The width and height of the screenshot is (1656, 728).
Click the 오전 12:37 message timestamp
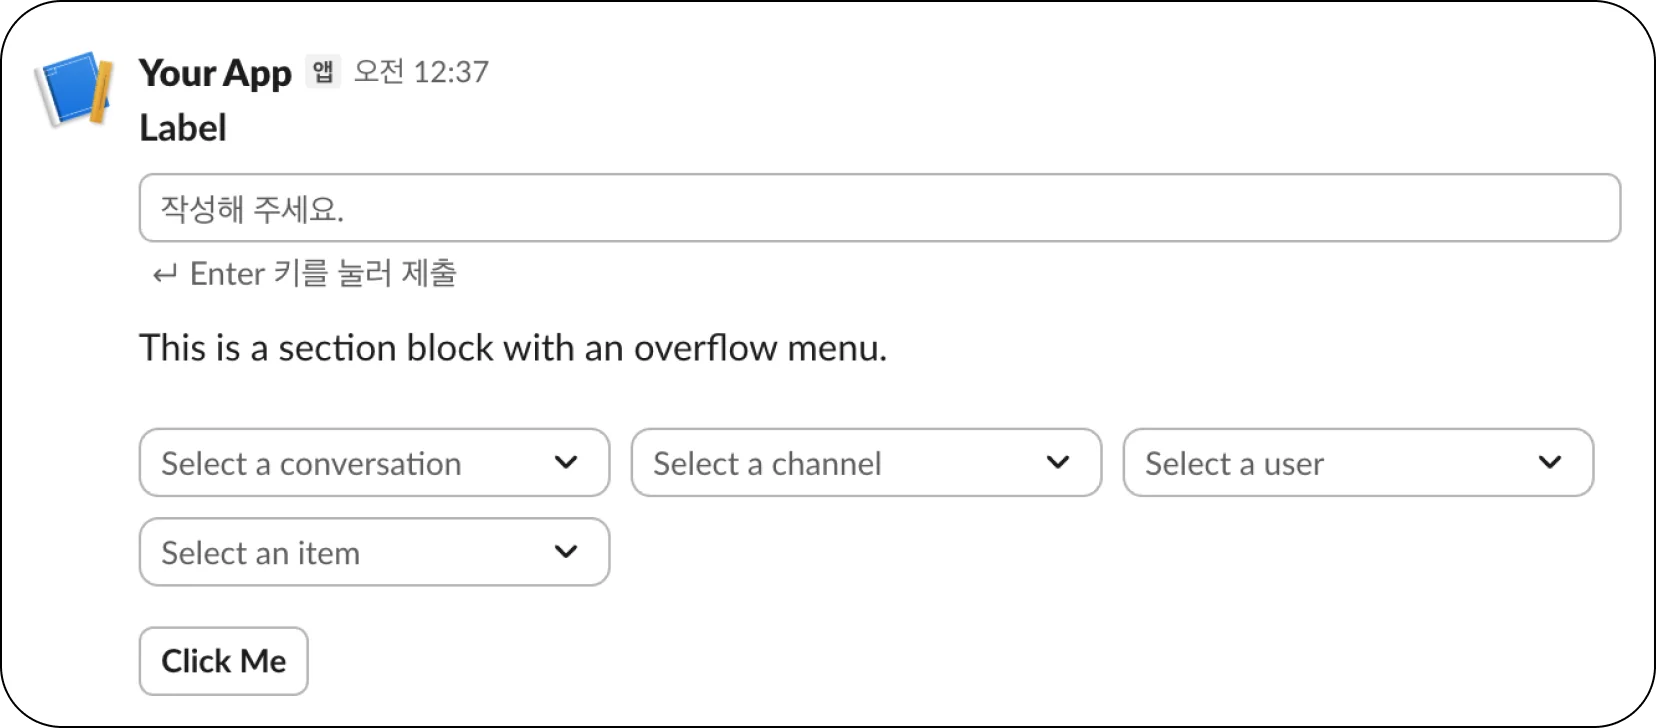pyautogui.click(x=421, y=72)
